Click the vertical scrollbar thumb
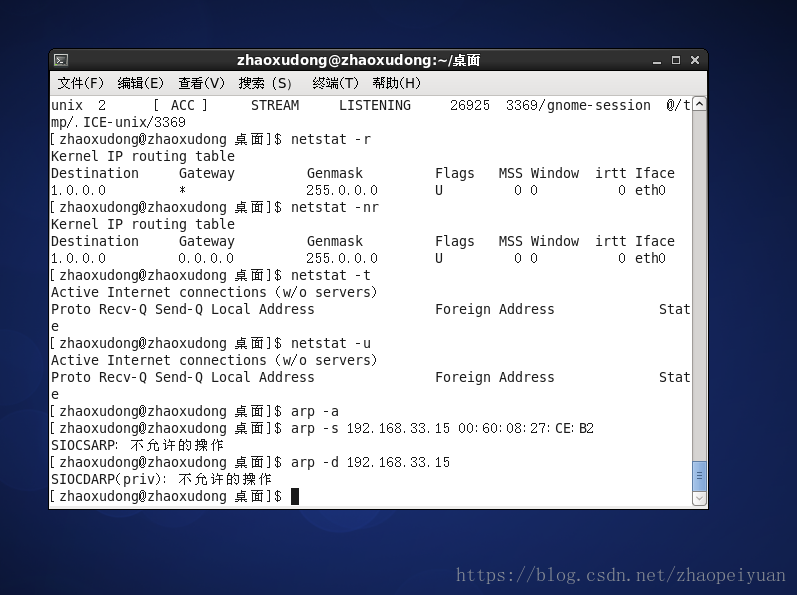 699,476
